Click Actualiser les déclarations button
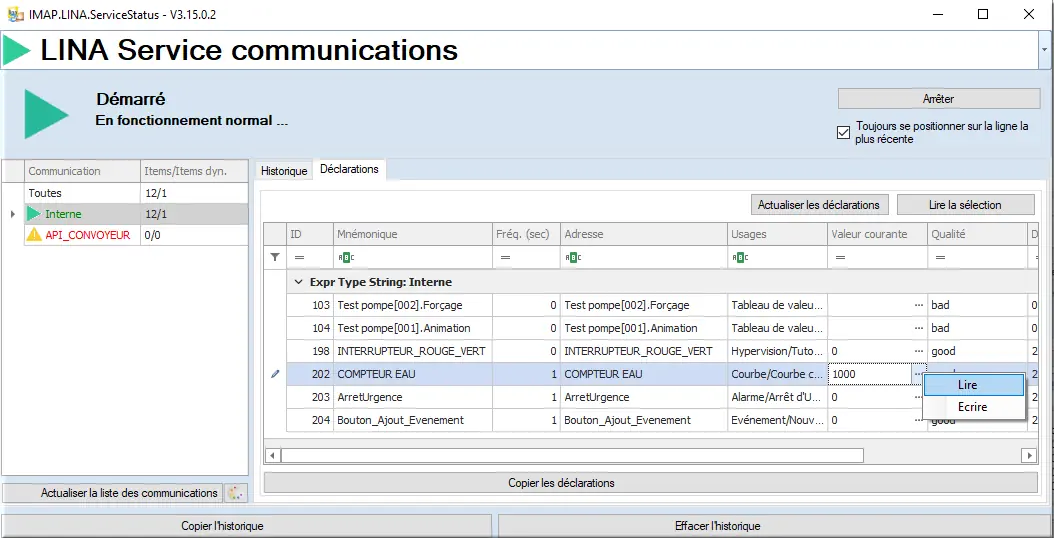This screenshot has height=538, width=1054. point(819,204)
